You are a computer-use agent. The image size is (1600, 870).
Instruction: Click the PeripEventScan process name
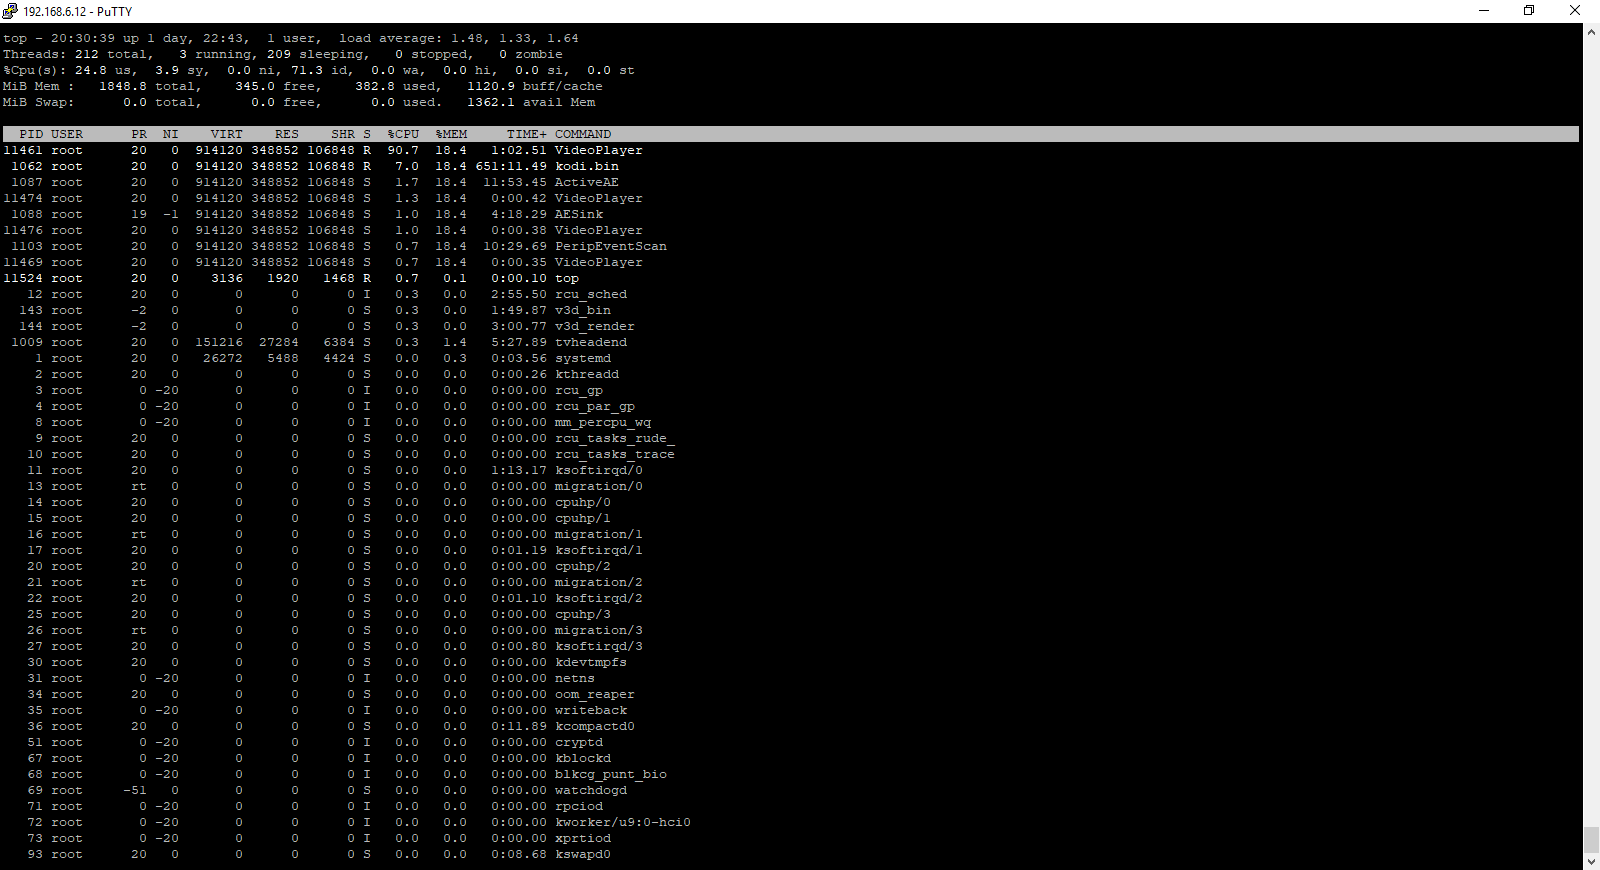coord(611,247)
